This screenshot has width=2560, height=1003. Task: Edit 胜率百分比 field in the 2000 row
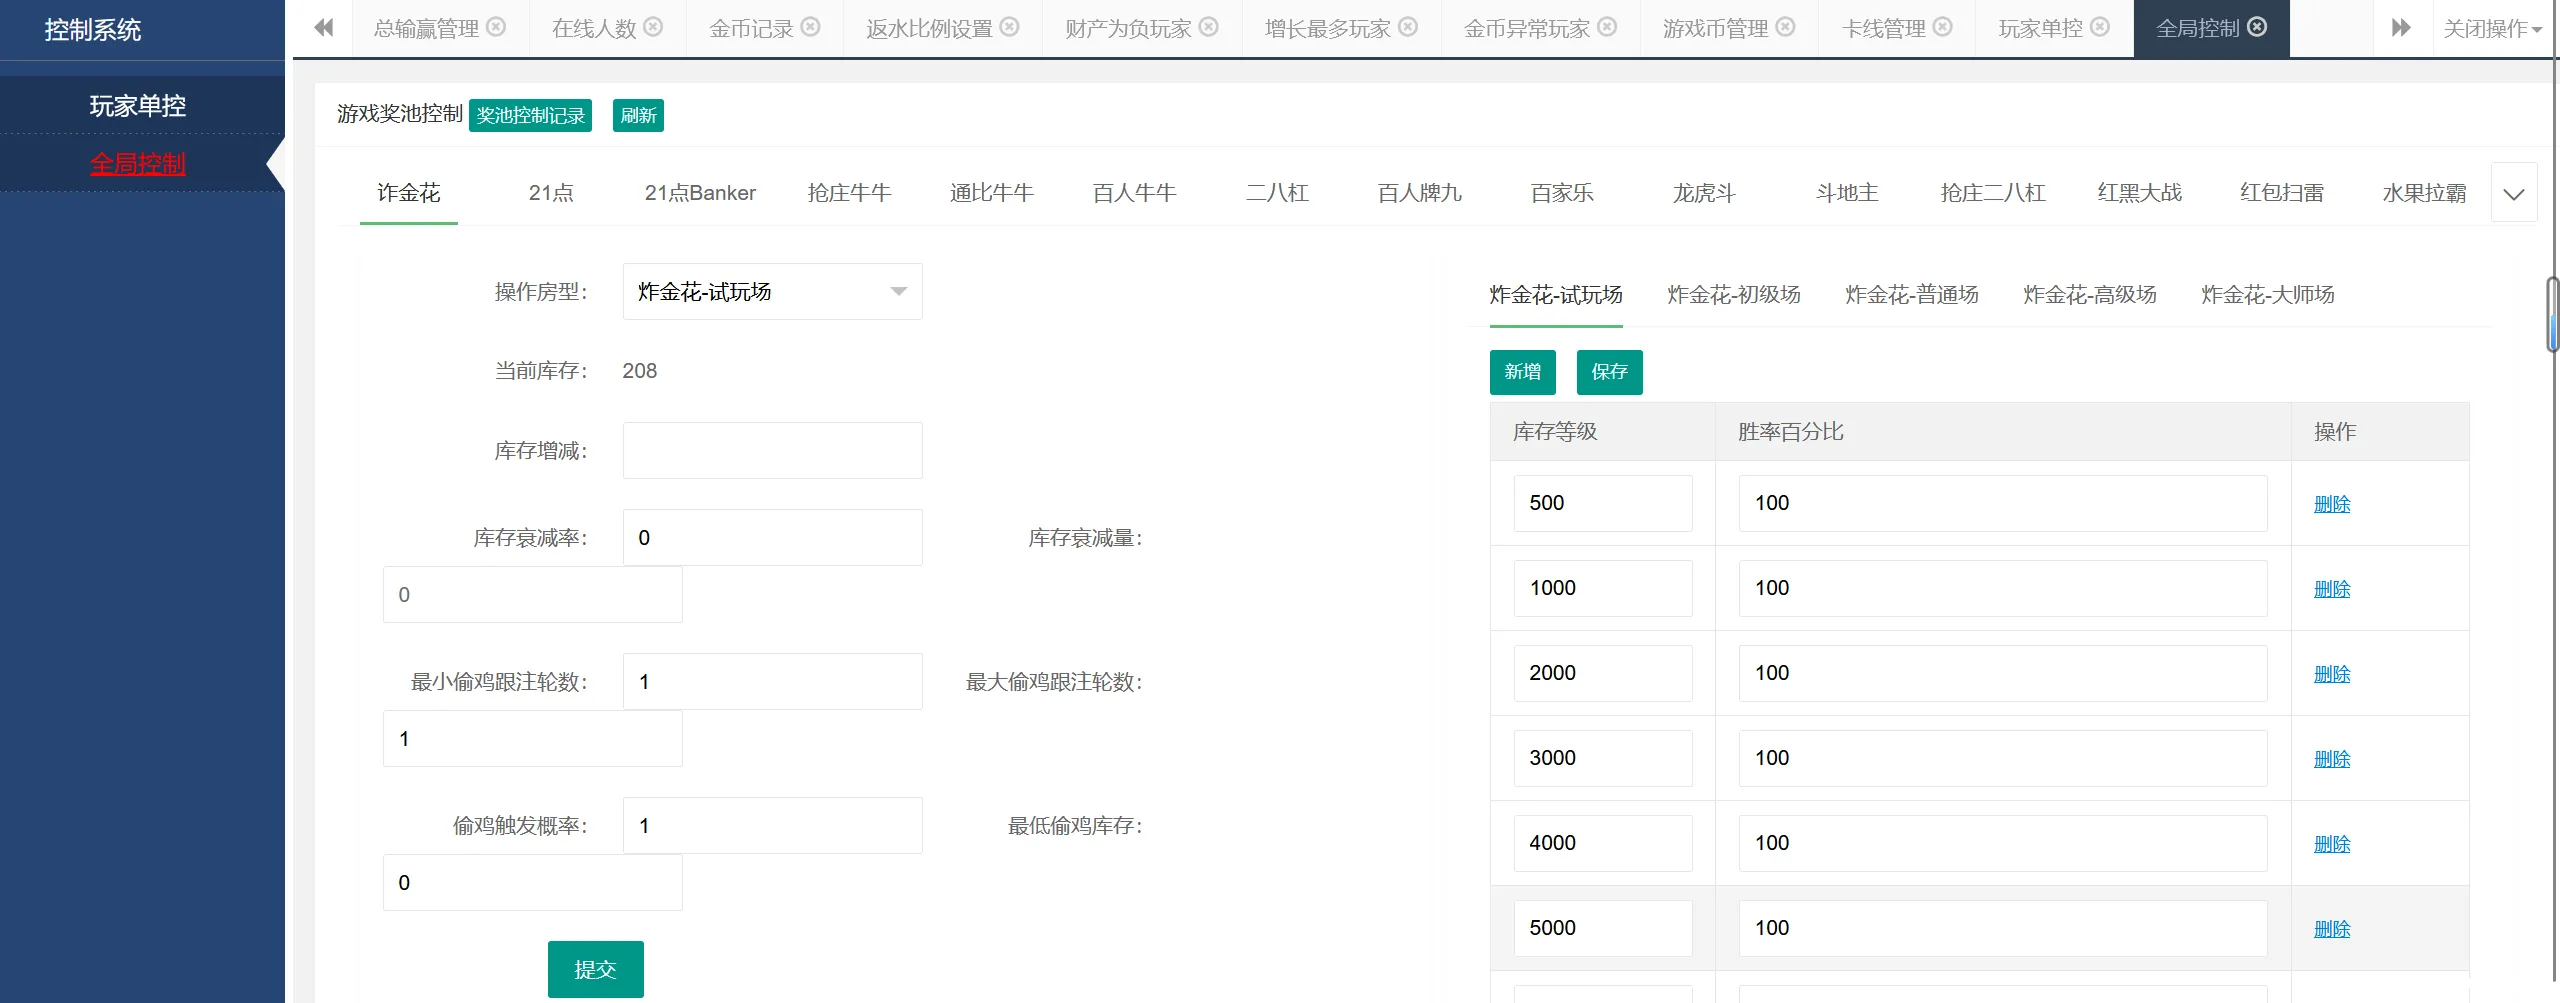2003,674
